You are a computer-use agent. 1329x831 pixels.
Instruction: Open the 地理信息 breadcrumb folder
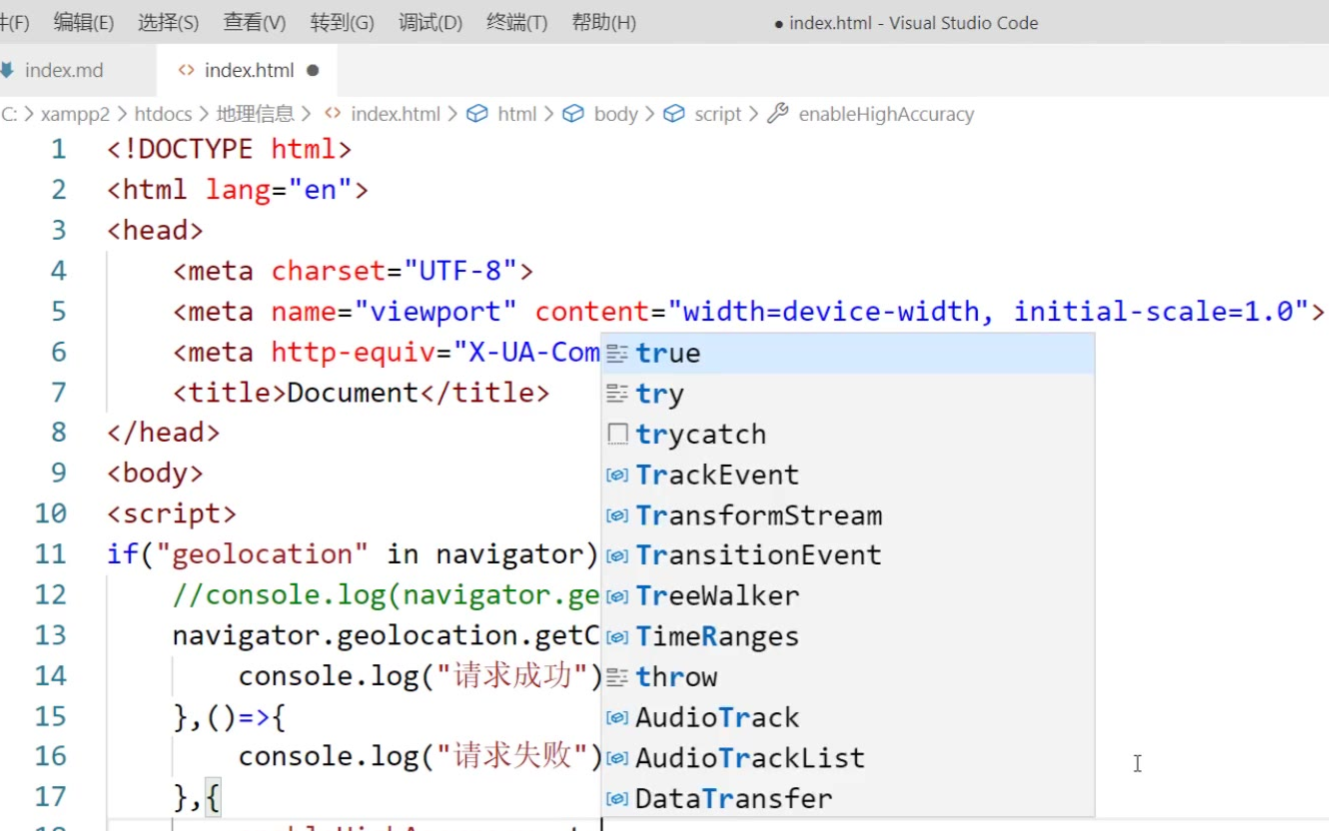(x=255, y=114)
